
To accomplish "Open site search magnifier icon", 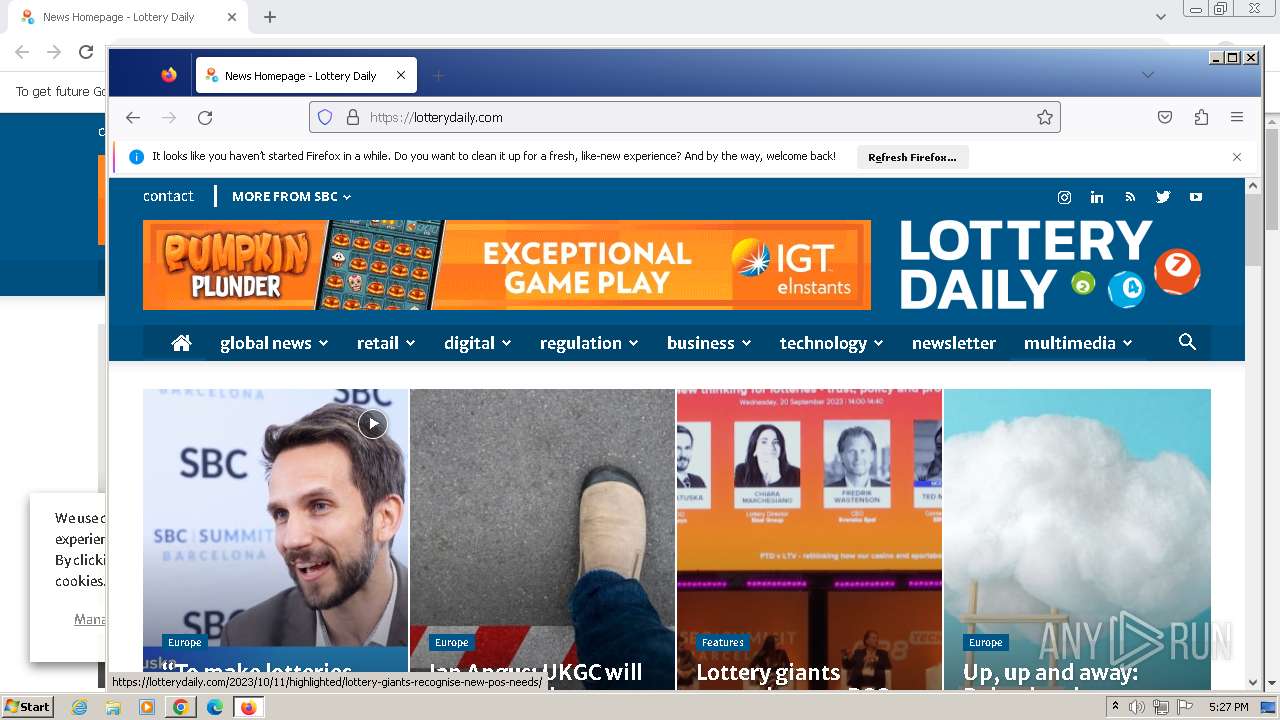I will [1187, 342].
